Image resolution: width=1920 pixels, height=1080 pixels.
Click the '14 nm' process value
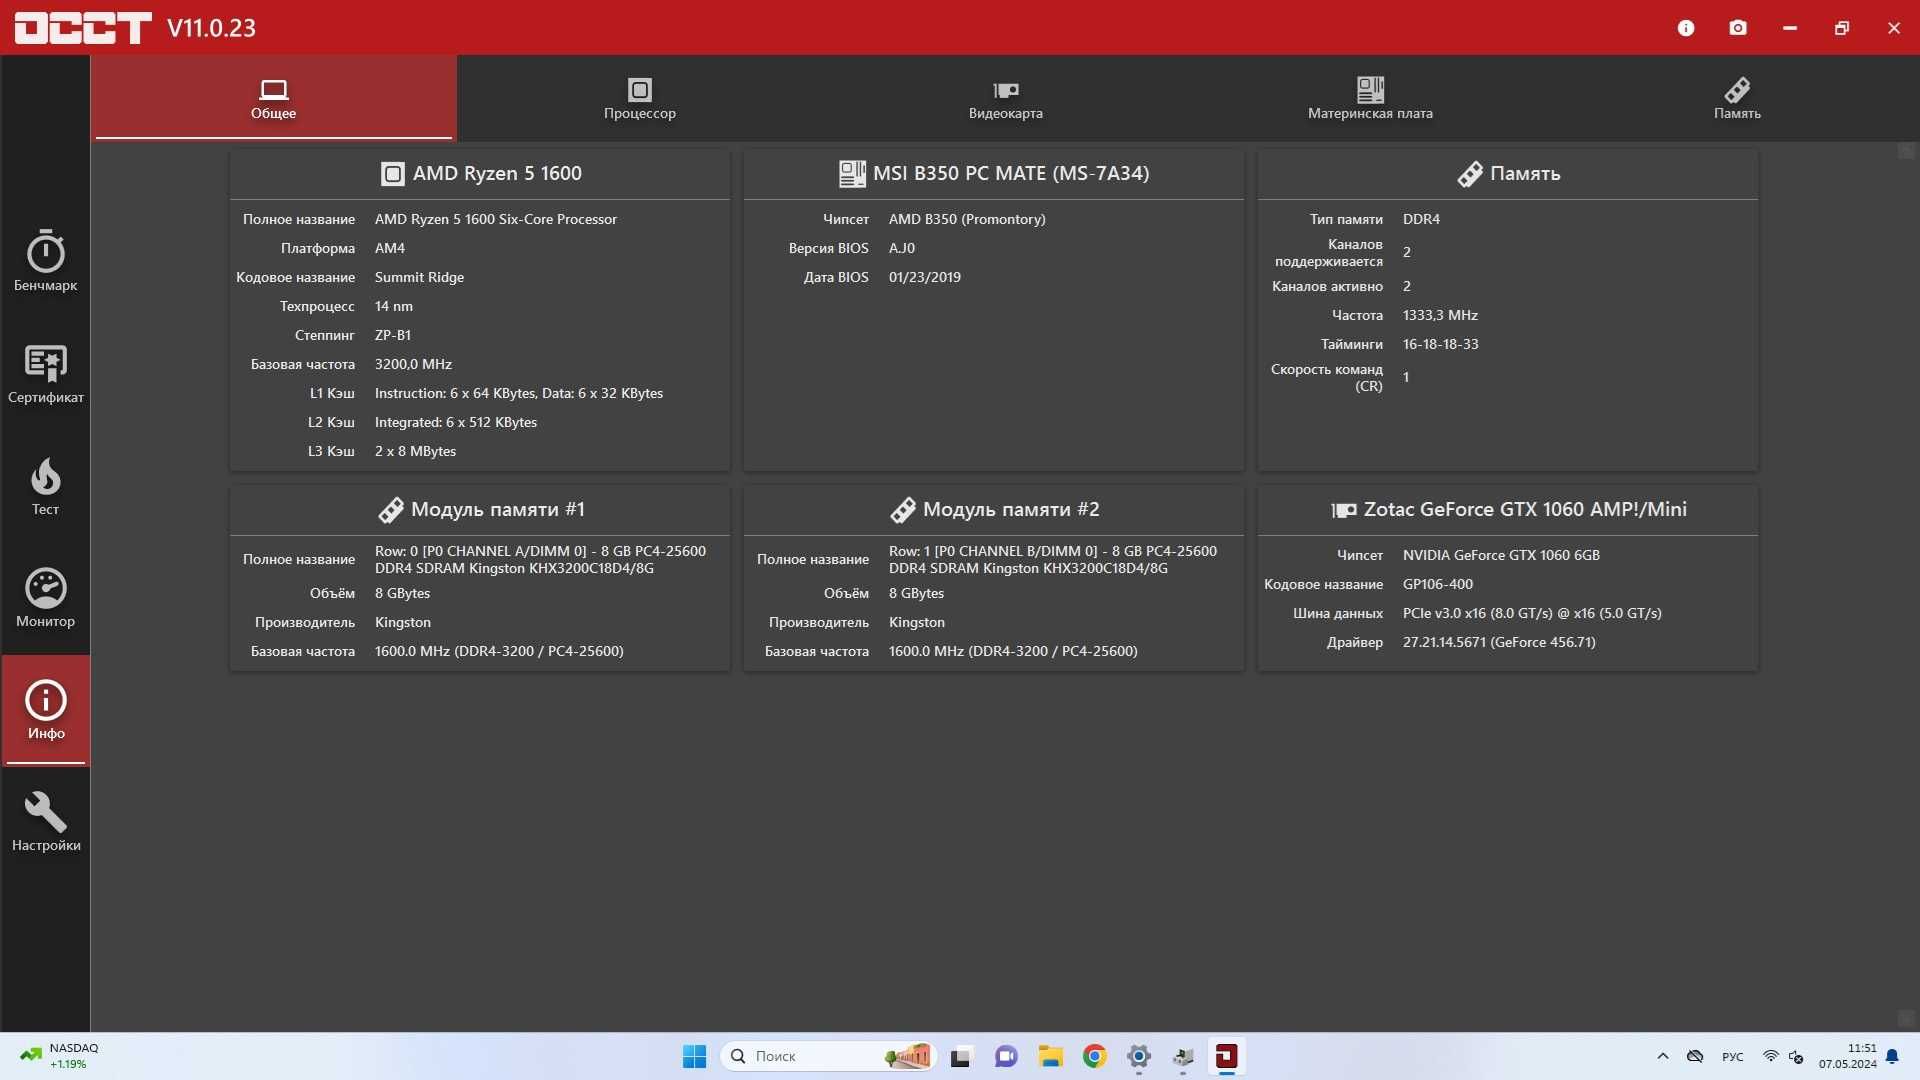point(394,306)
